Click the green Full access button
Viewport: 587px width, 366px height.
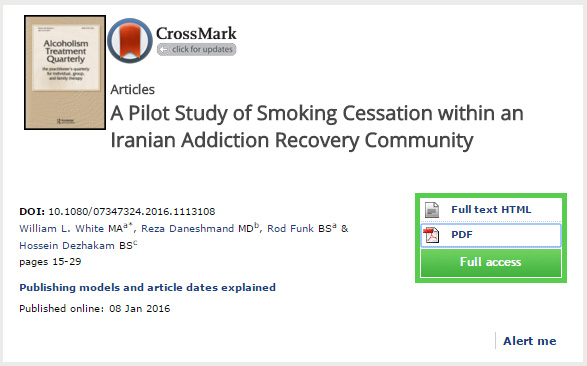click(x=491, y=262)
